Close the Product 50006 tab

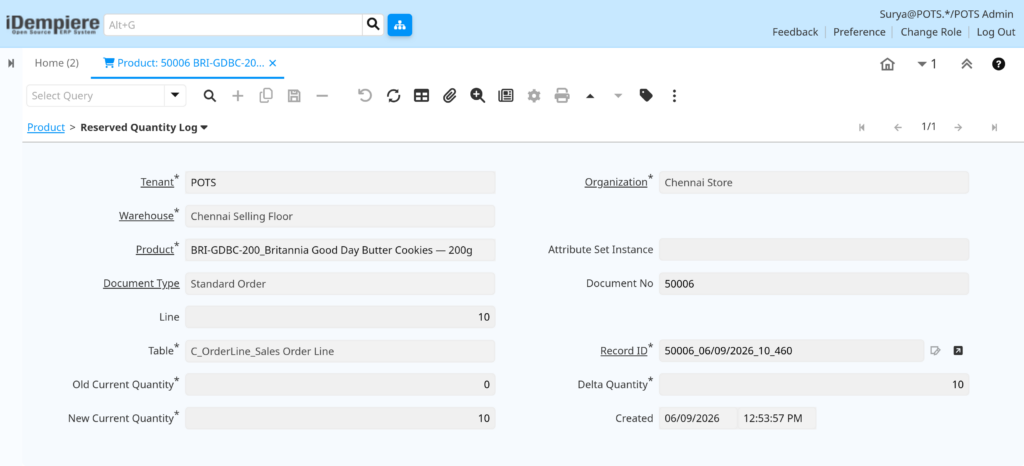[273, 63]
